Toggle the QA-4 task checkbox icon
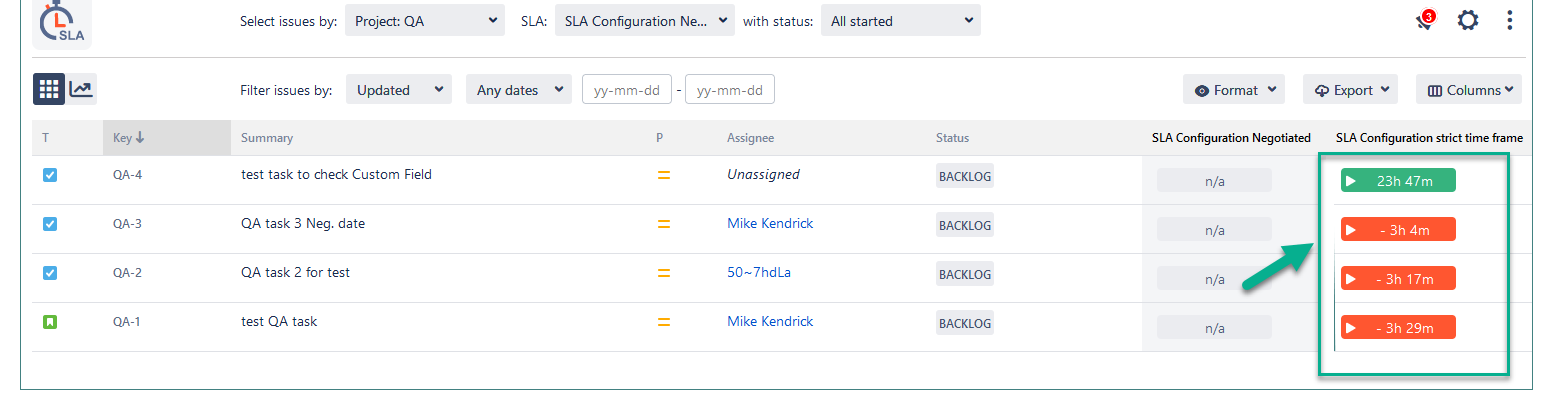This screenshot has width=1549, height=409. coord(50,175)
